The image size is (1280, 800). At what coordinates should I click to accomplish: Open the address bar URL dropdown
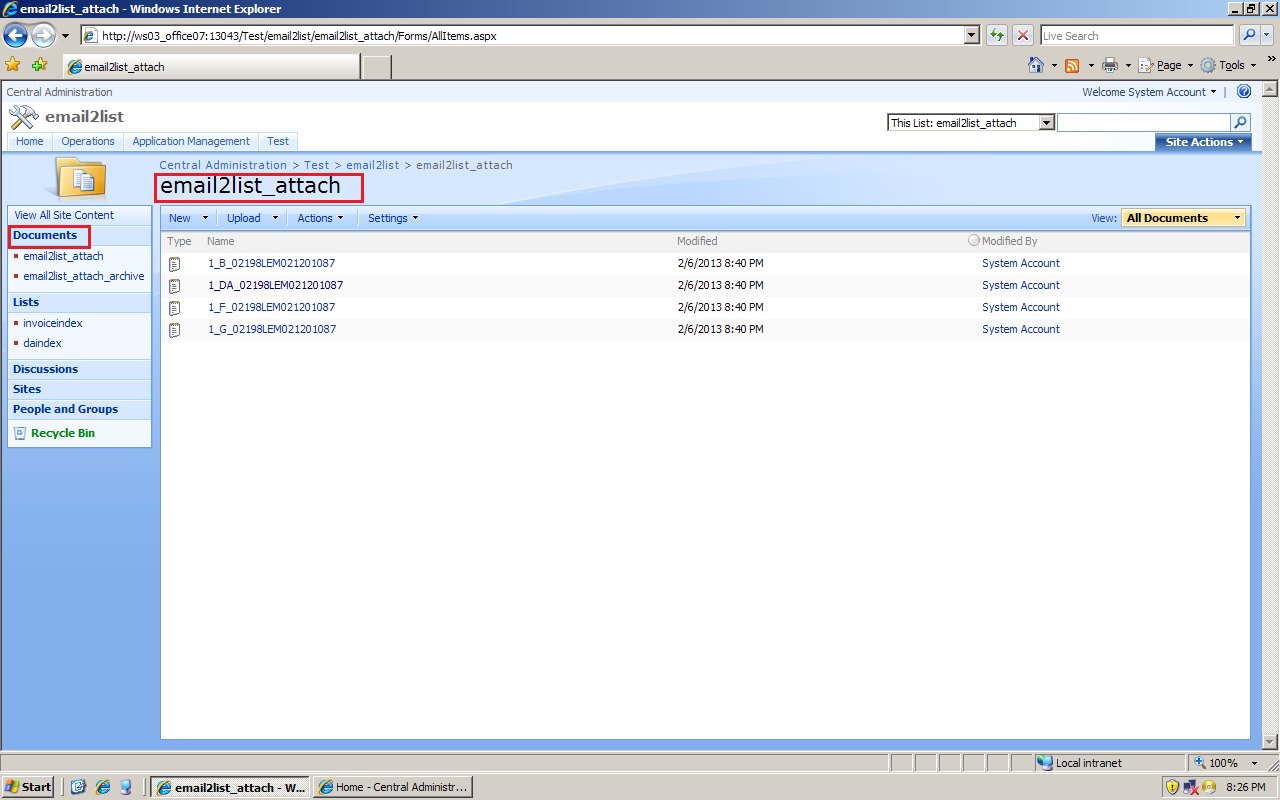pos(971,35)
